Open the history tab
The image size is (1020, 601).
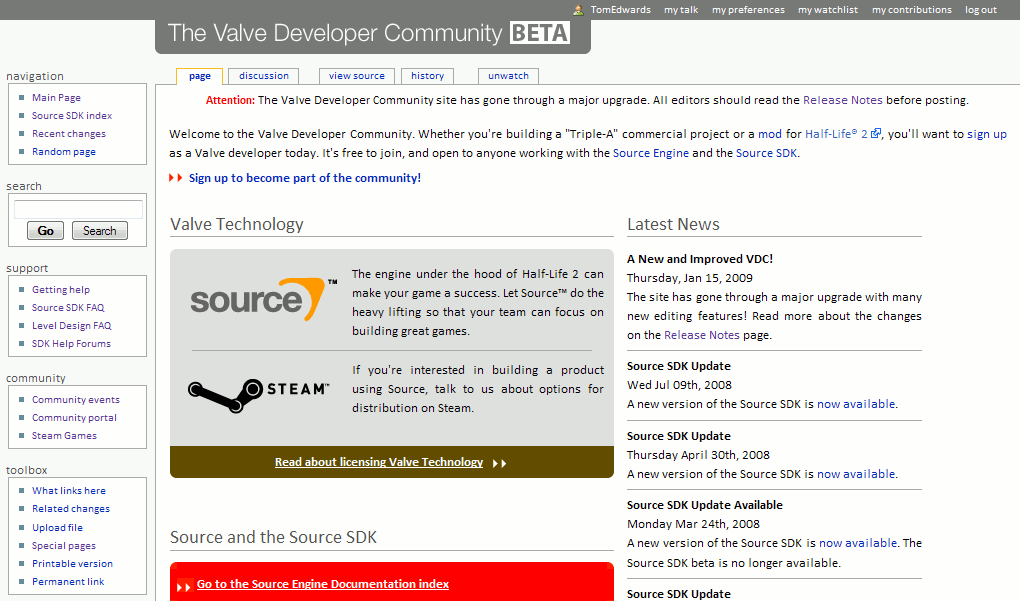[427, 75]
